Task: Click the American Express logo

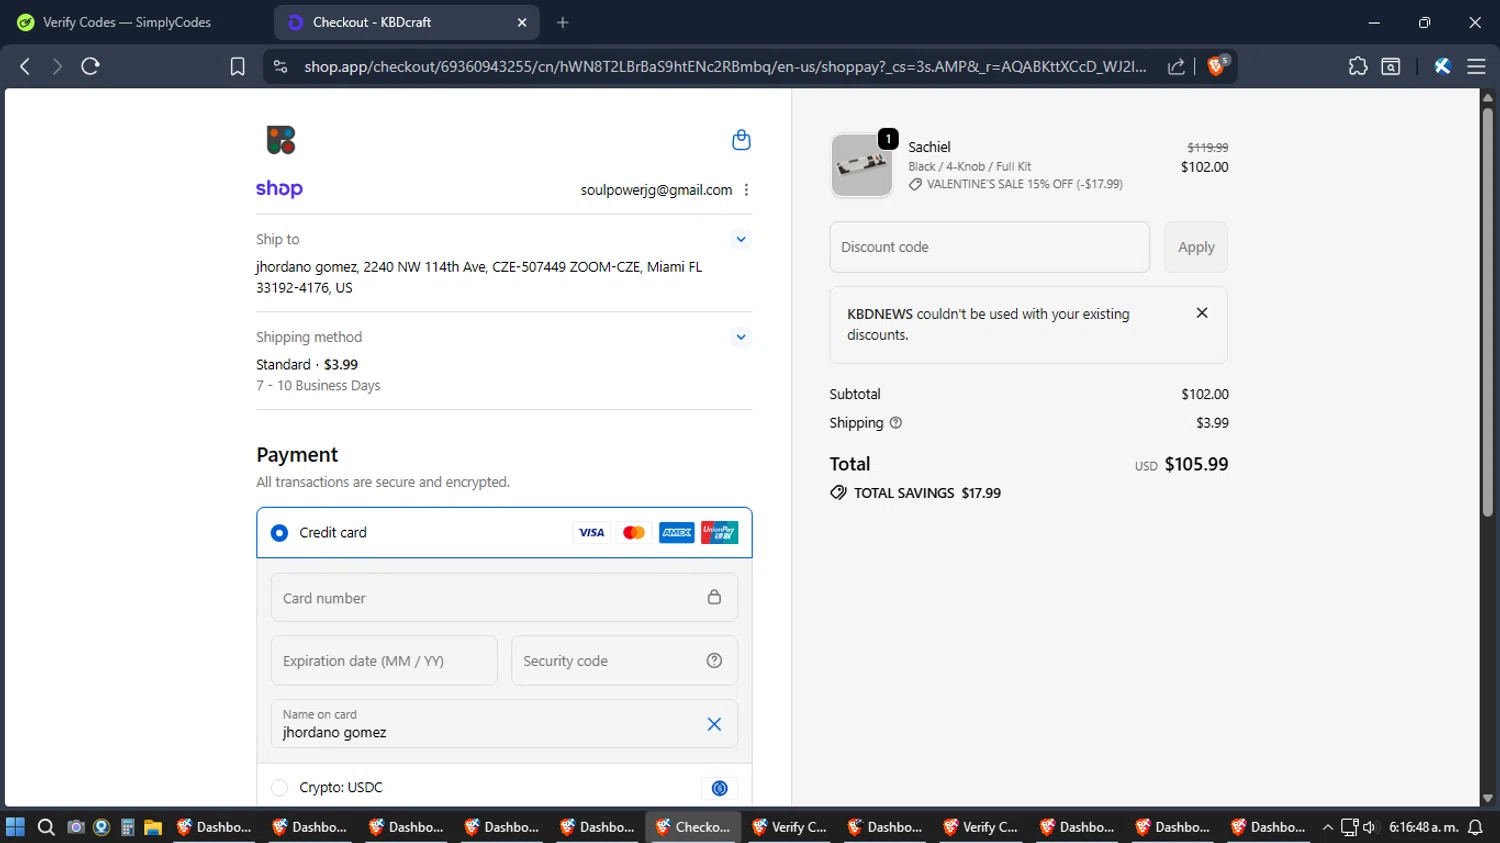Action: click(x=677, y=533)
